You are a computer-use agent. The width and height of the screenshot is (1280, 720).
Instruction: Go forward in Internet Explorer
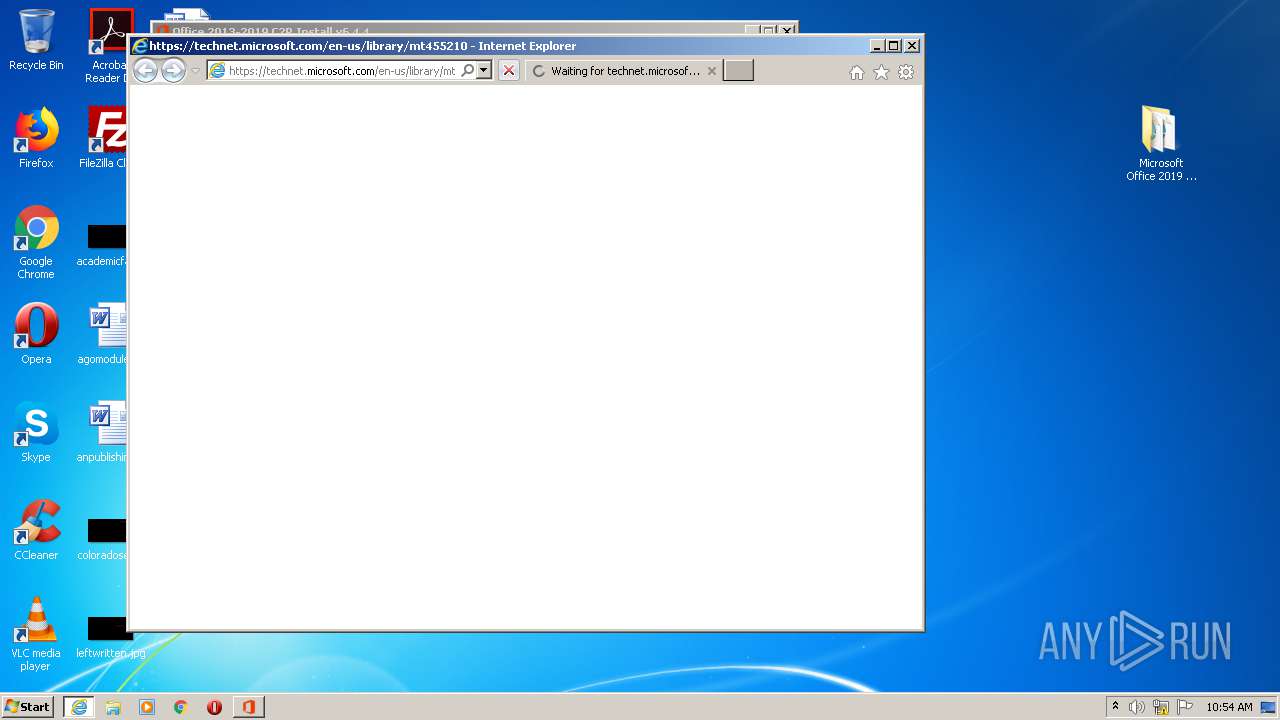pyautogui.click(x=173, y=70)
